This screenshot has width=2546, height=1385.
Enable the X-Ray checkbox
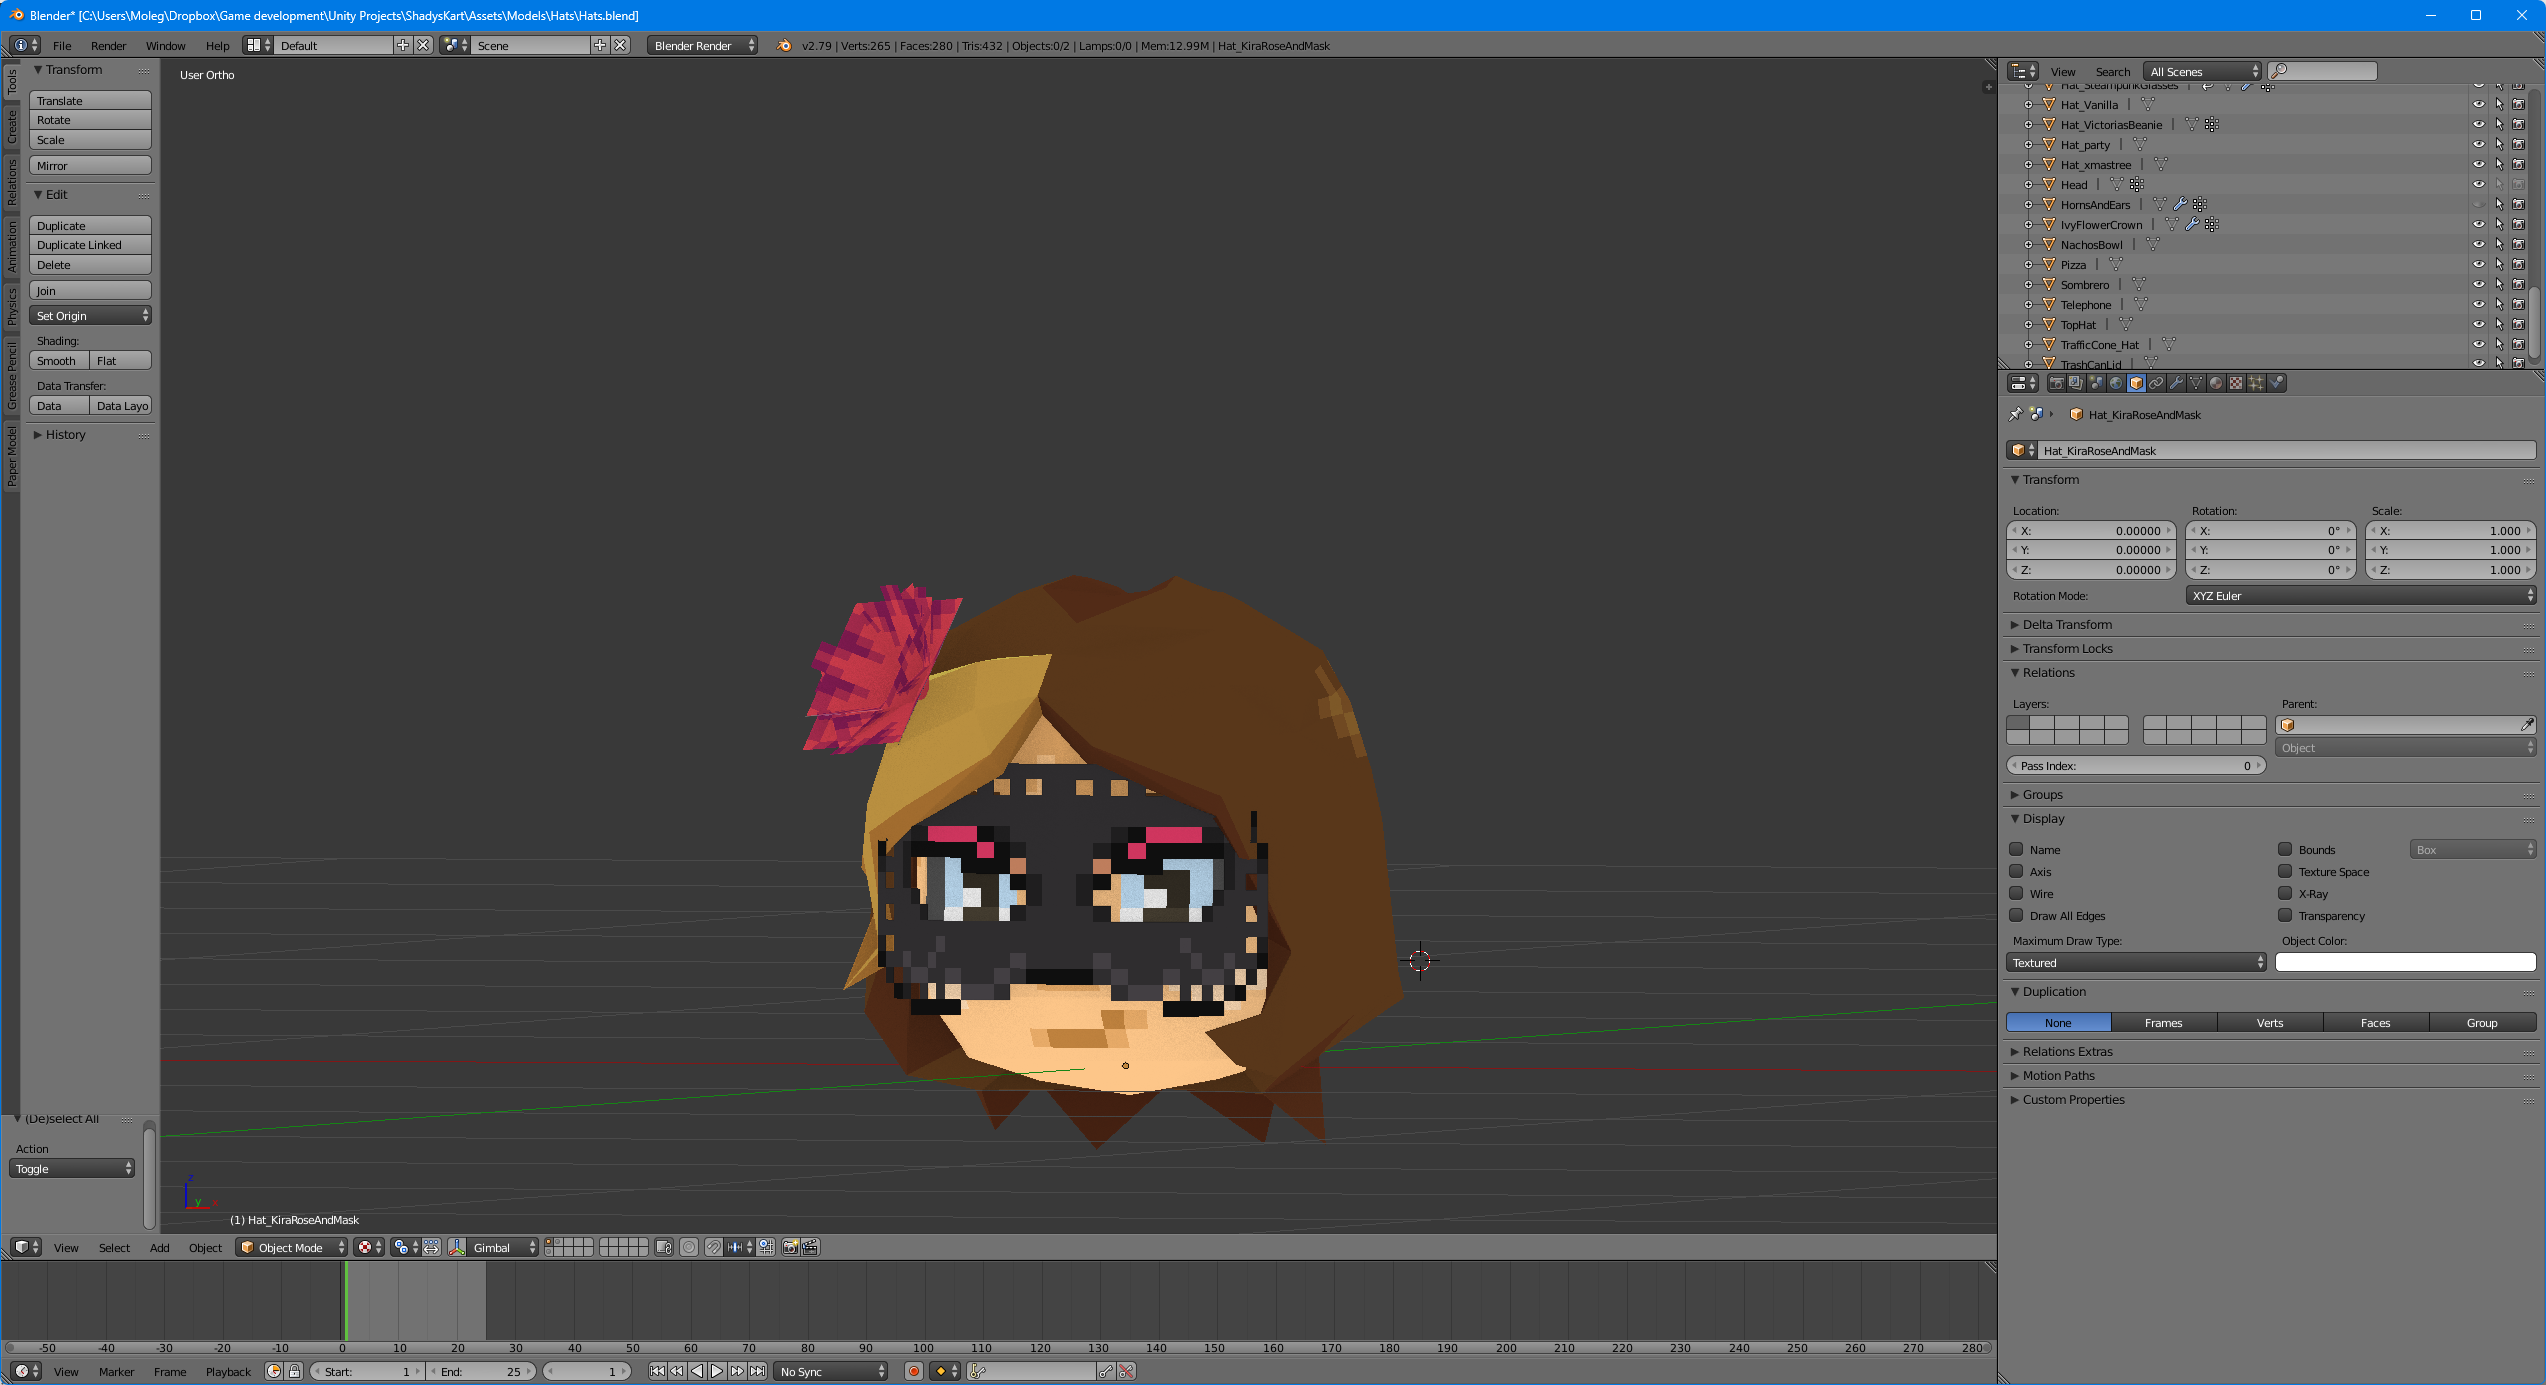2285,893
